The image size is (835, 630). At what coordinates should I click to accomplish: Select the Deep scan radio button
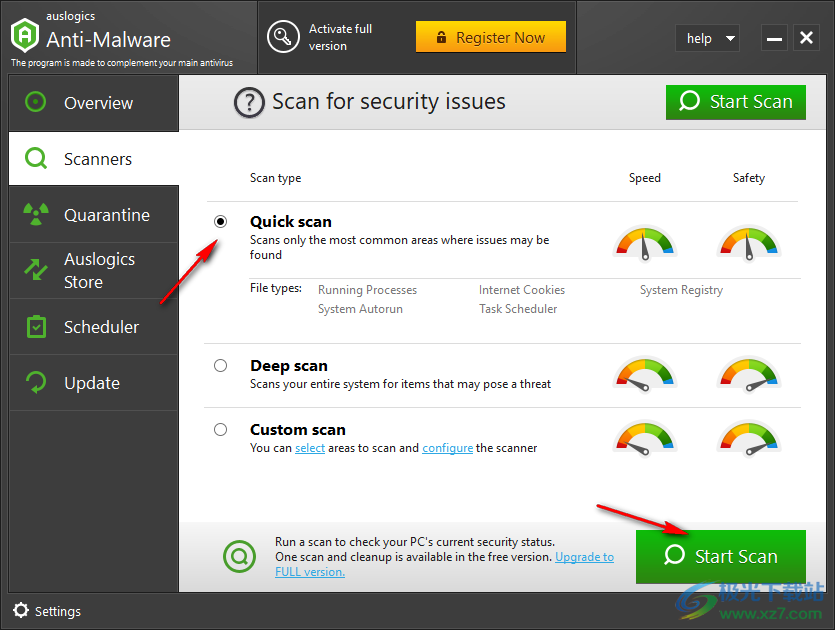[220, 366]
